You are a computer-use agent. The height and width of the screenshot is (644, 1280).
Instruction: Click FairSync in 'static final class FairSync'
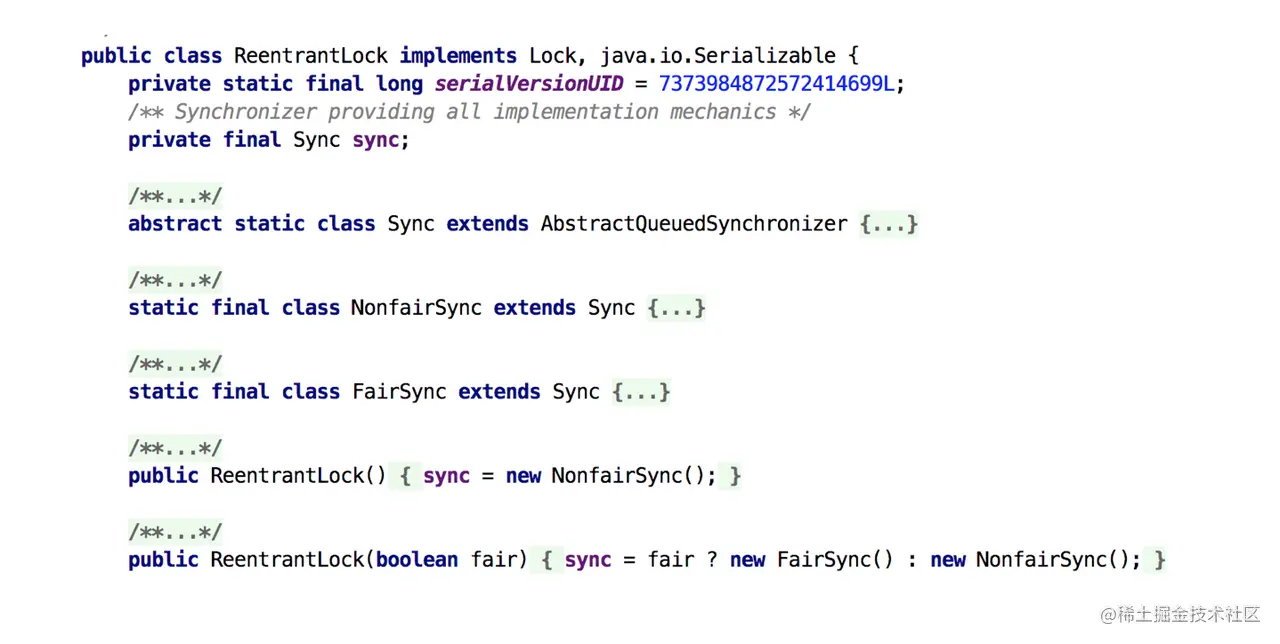[x=399, y=392]
